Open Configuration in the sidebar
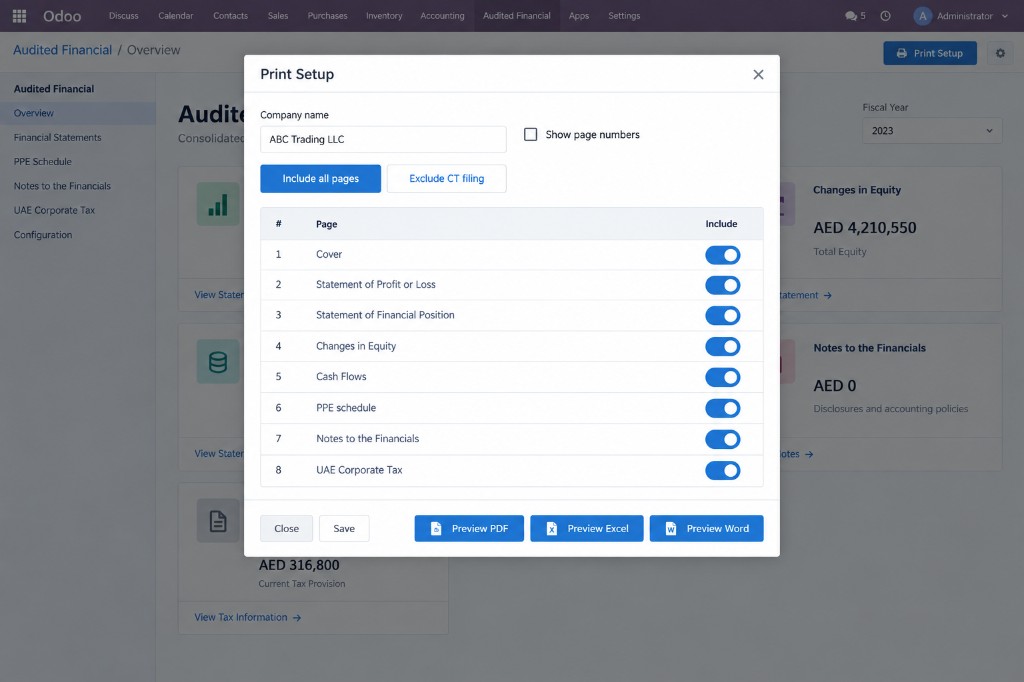This screenshot has height=682, width=1024. tap(43, 235)
